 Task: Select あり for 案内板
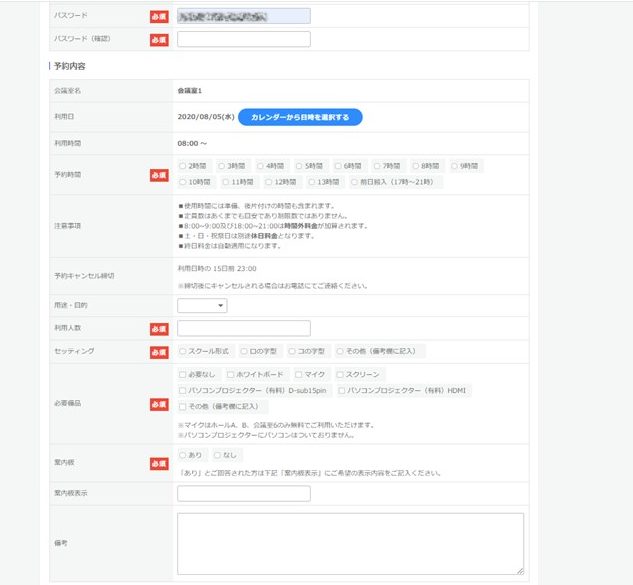point(182,455)
